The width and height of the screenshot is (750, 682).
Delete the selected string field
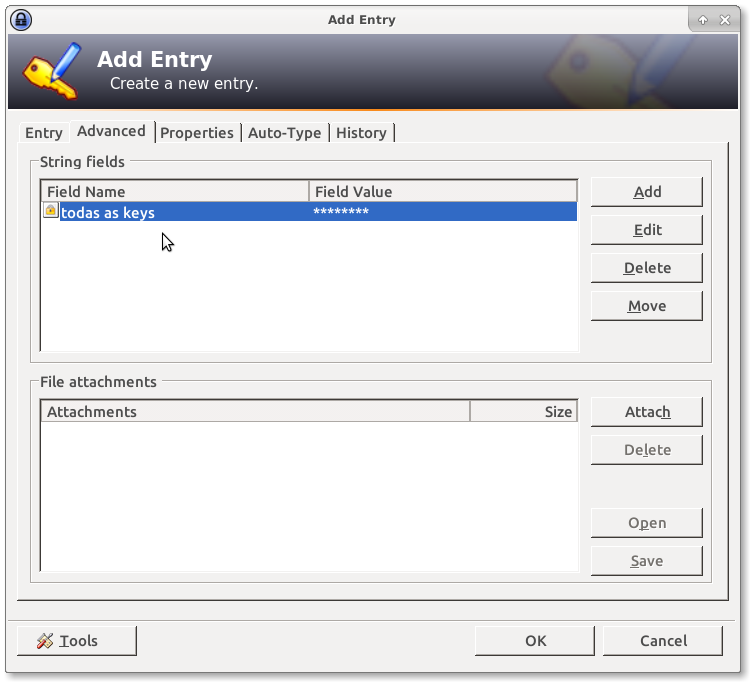(647, 268)
